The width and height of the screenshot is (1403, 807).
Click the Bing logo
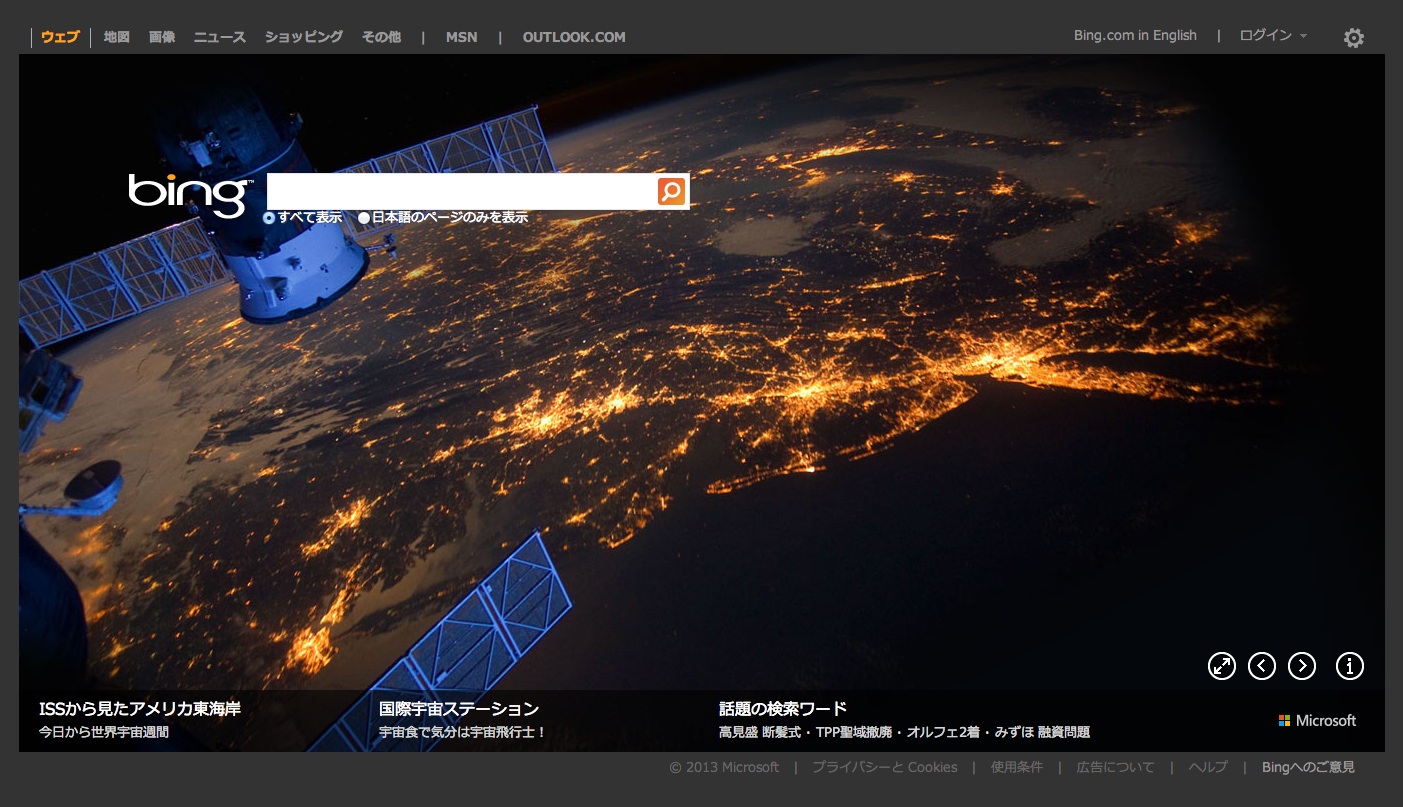[x=190, y=194]
